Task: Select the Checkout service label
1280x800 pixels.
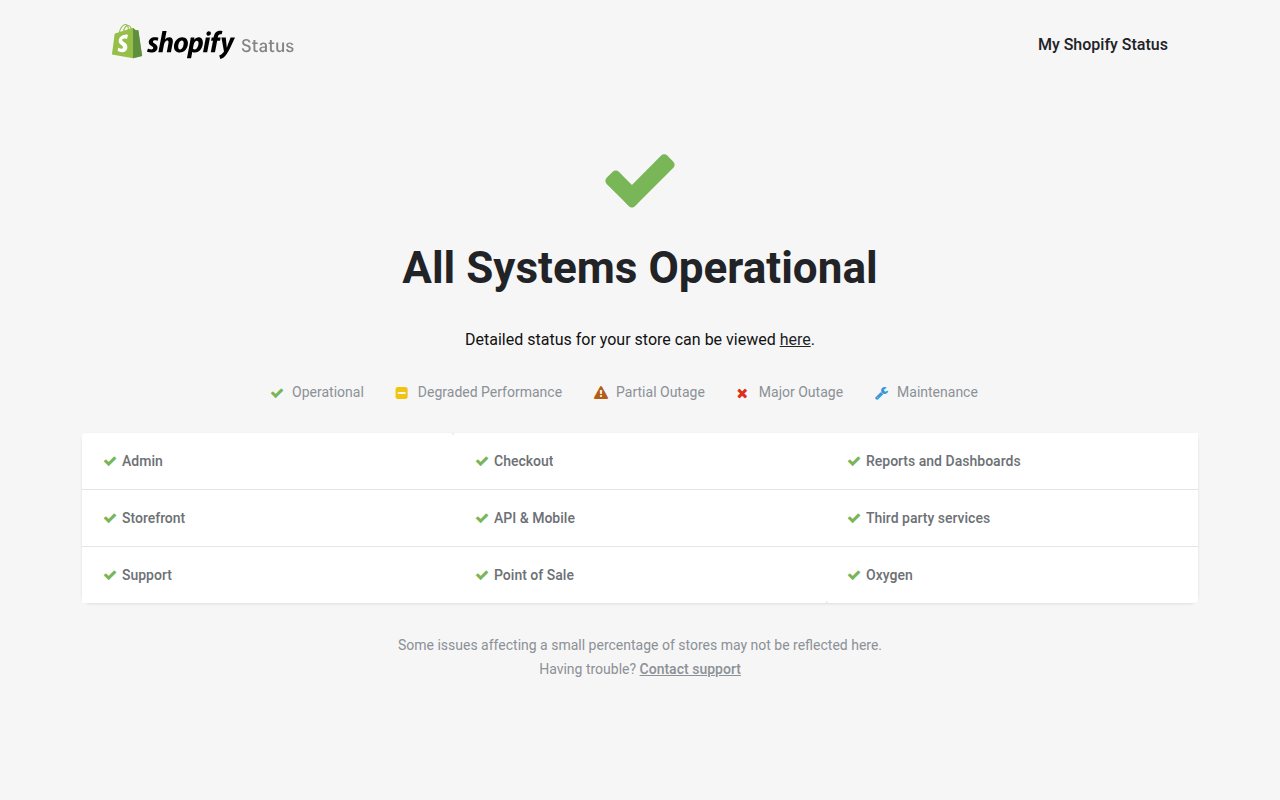Action: 523,461
